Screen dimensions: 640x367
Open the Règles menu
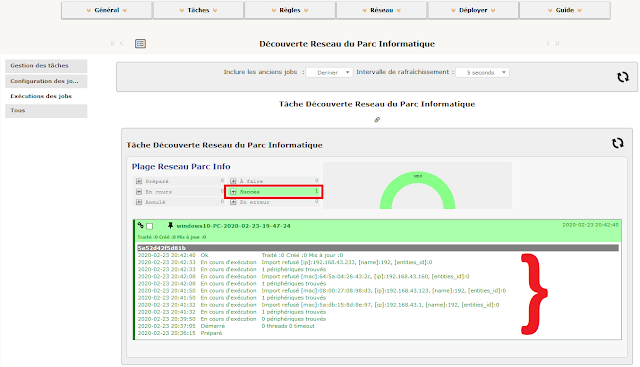coord(290,10)
